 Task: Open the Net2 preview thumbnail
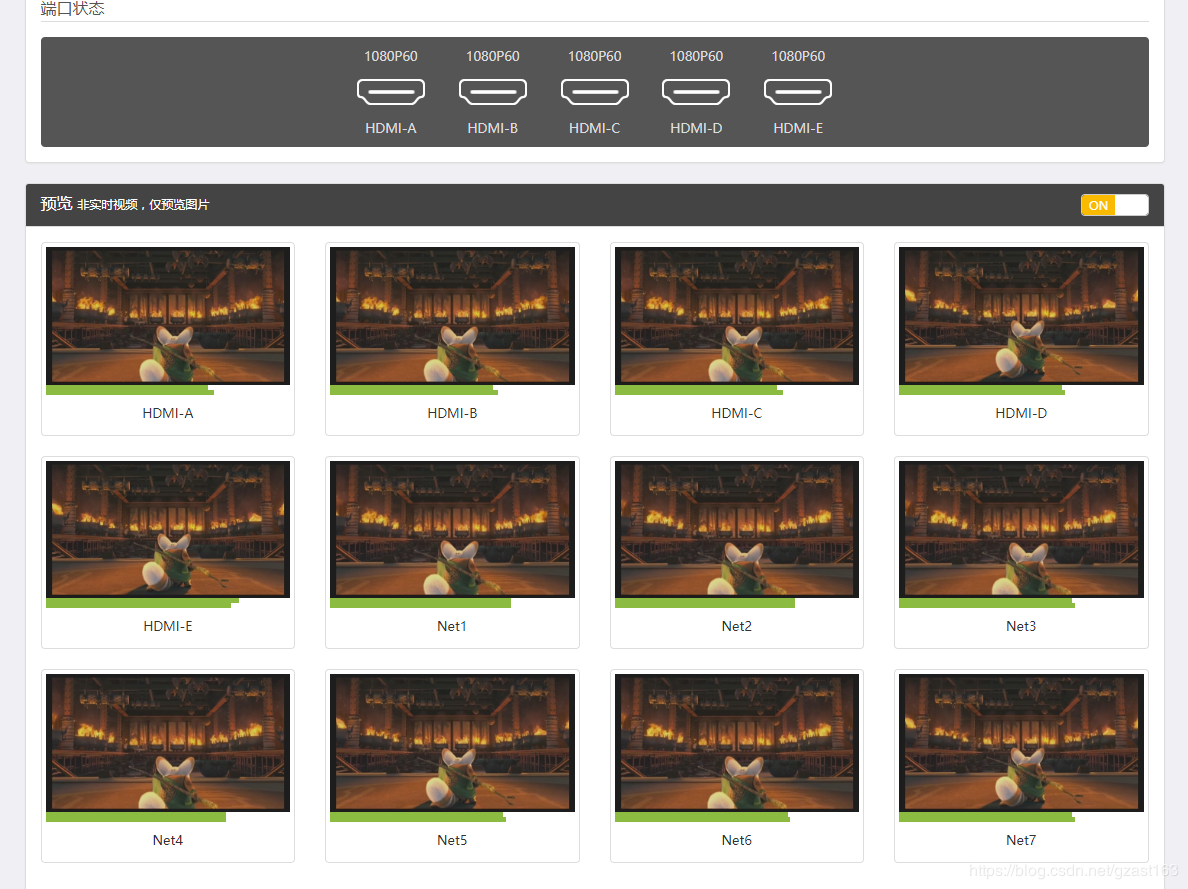(x=736, y=529)
